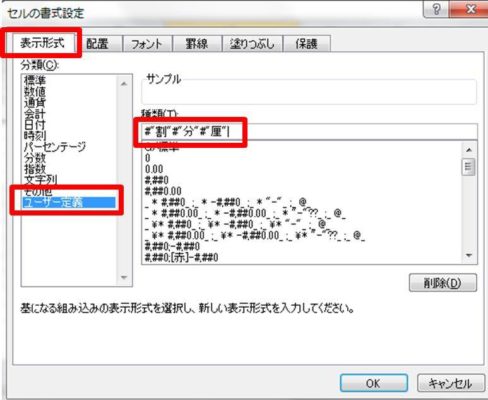Image resolution: width=488 pixels, height=400 pixels.
Task: Choose the #,##0;[赤]-#,##0 format
Action: pyautogui.click(x=182, y=257)
